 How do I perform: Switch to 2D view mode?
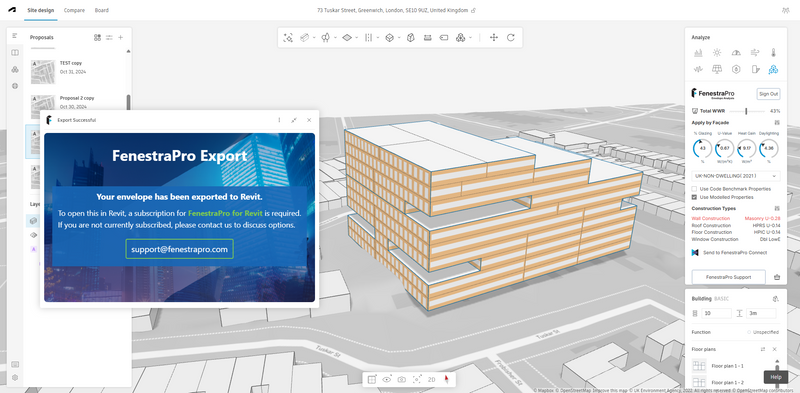click(431, 379)
